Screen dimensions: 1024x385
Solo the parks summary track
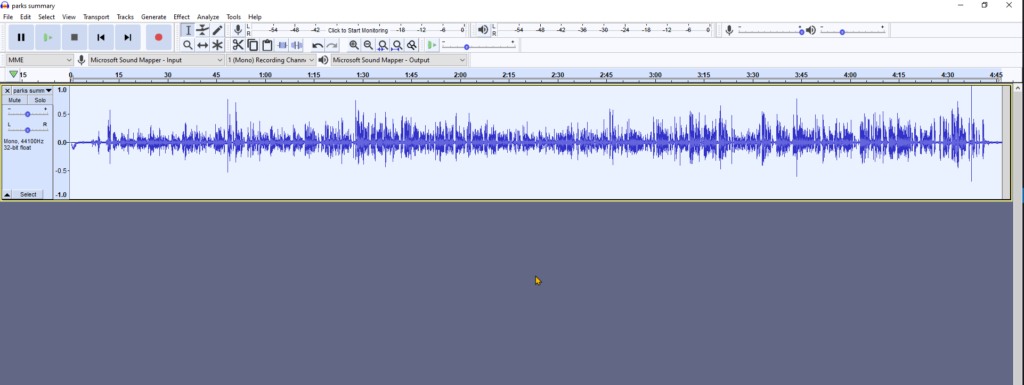[x=40, y=100]
